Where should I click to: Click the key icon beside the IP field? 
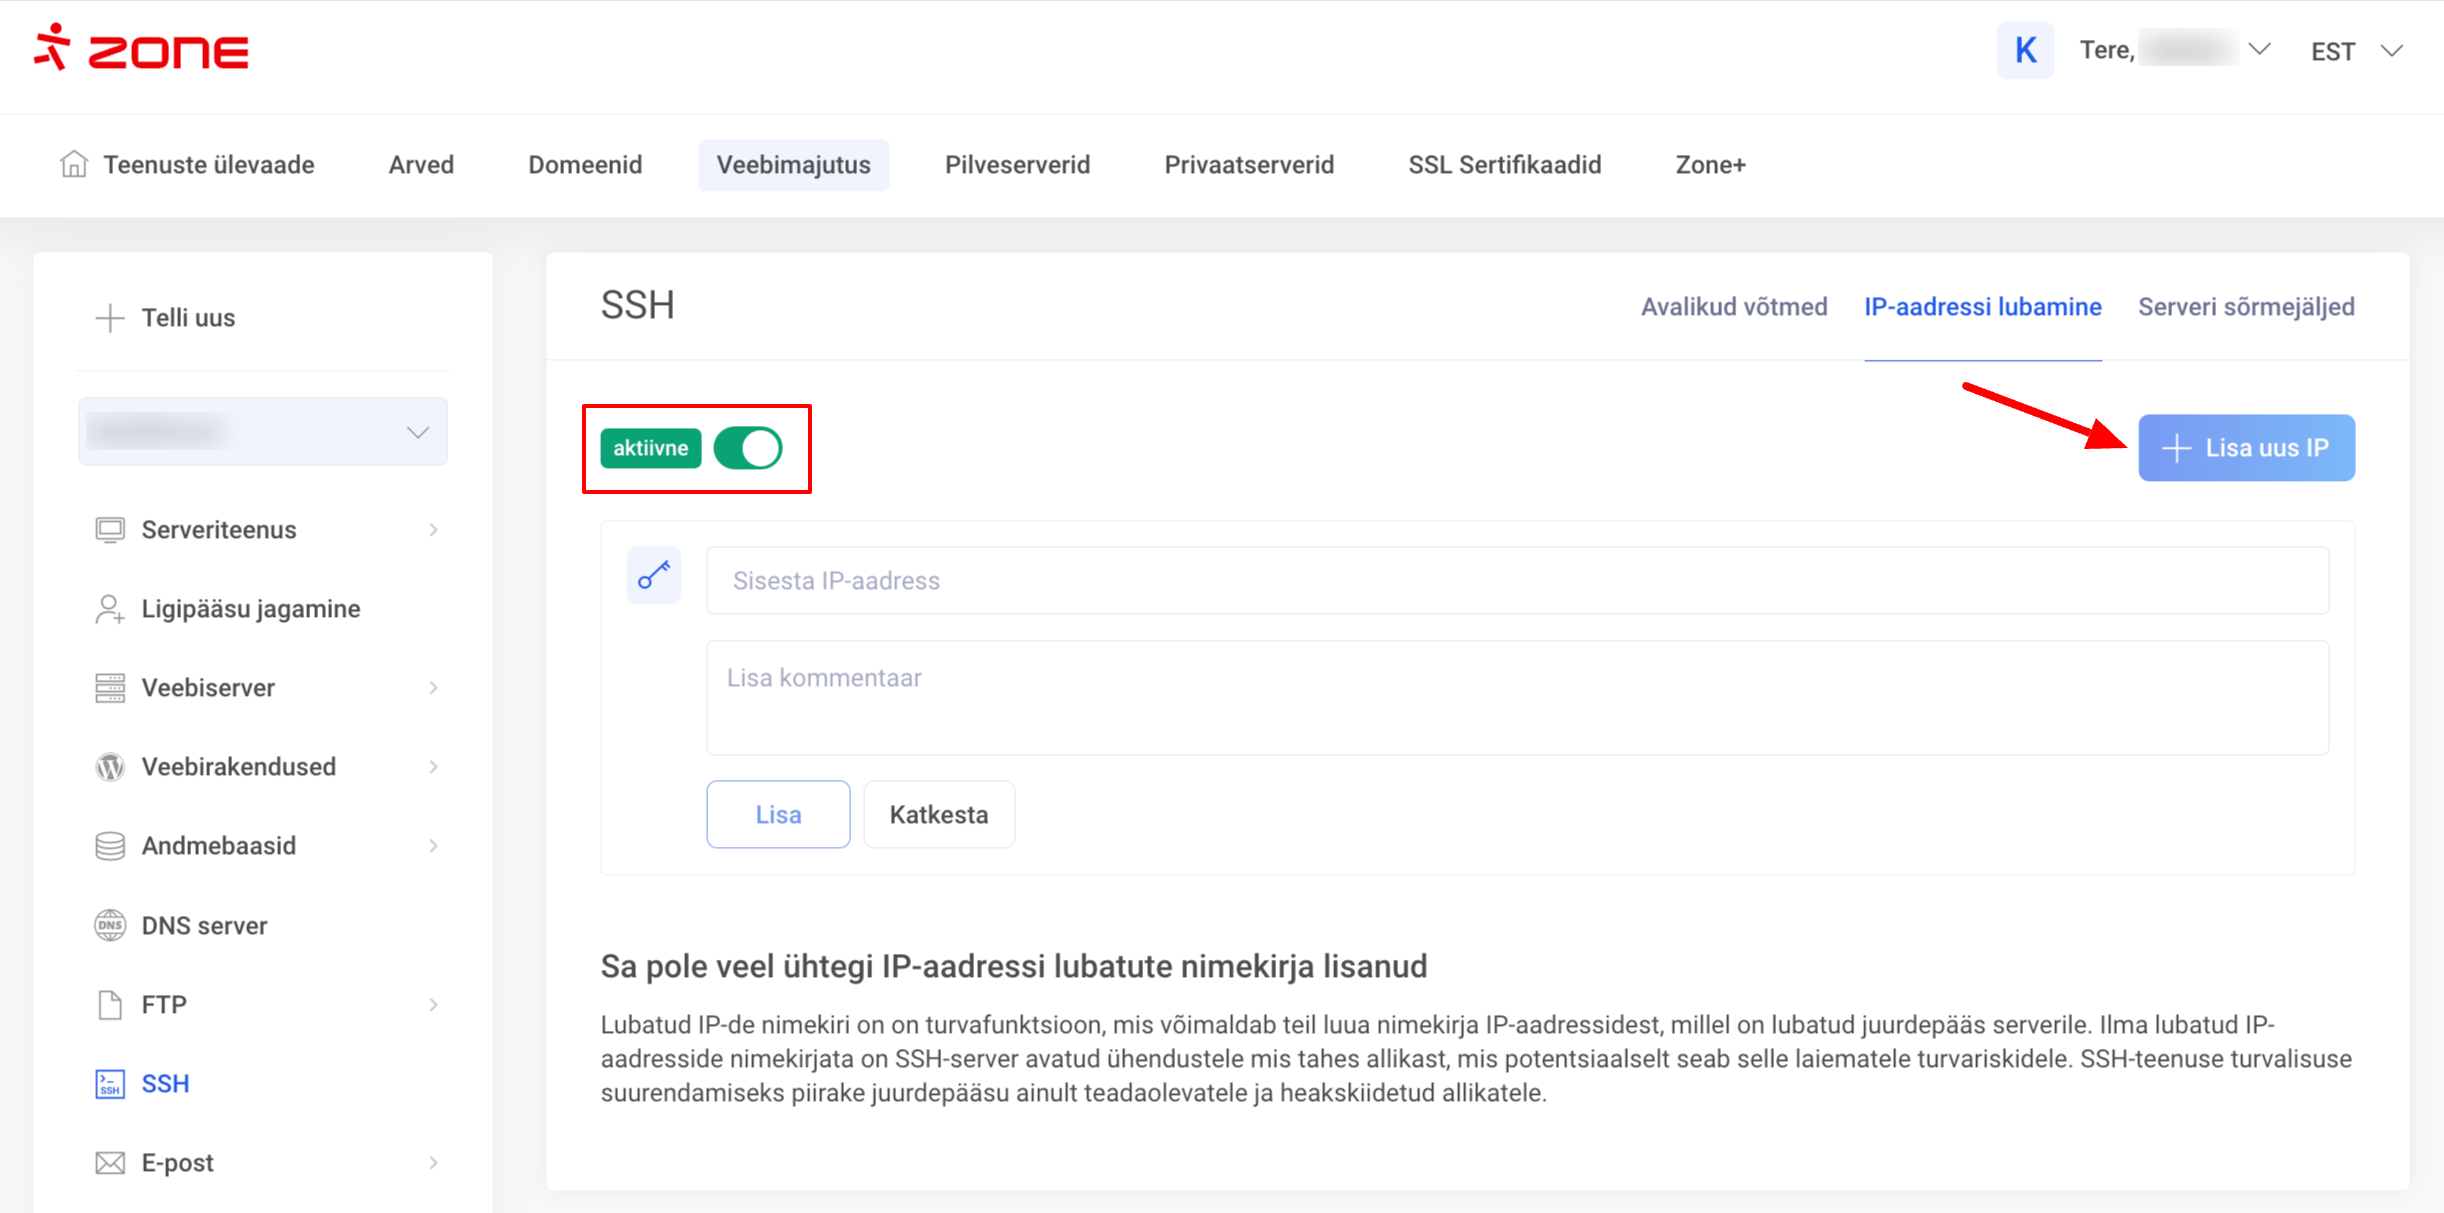[x=654, y=576]
